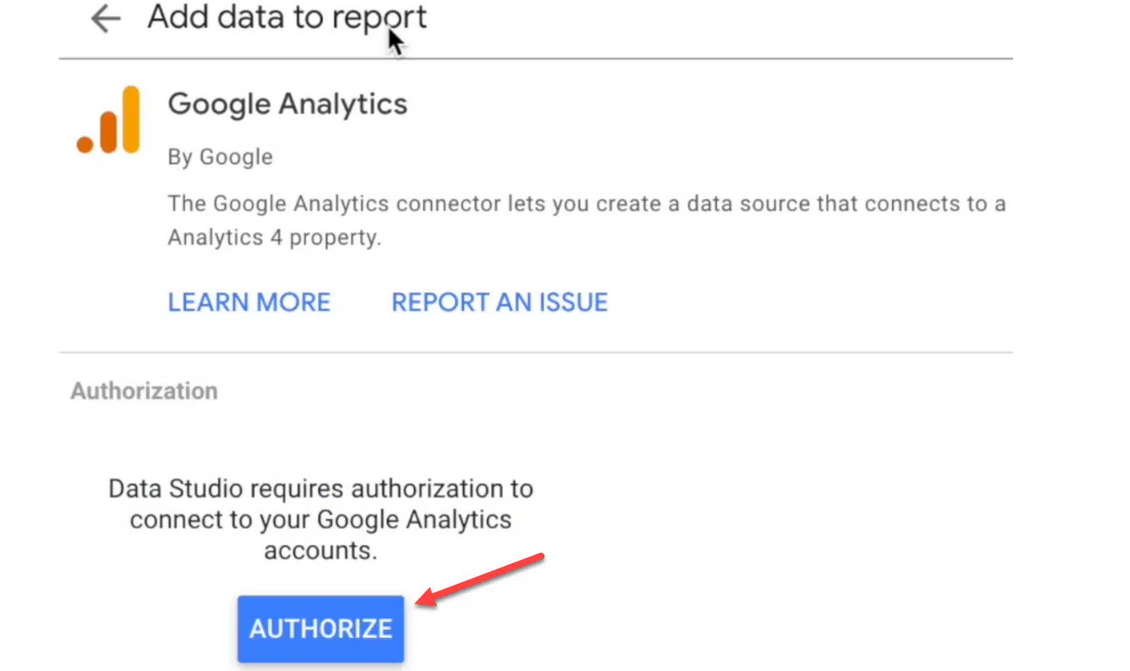Click the mouse pointer graphic near title
The image size is (1130, 671).
(396, 41)
